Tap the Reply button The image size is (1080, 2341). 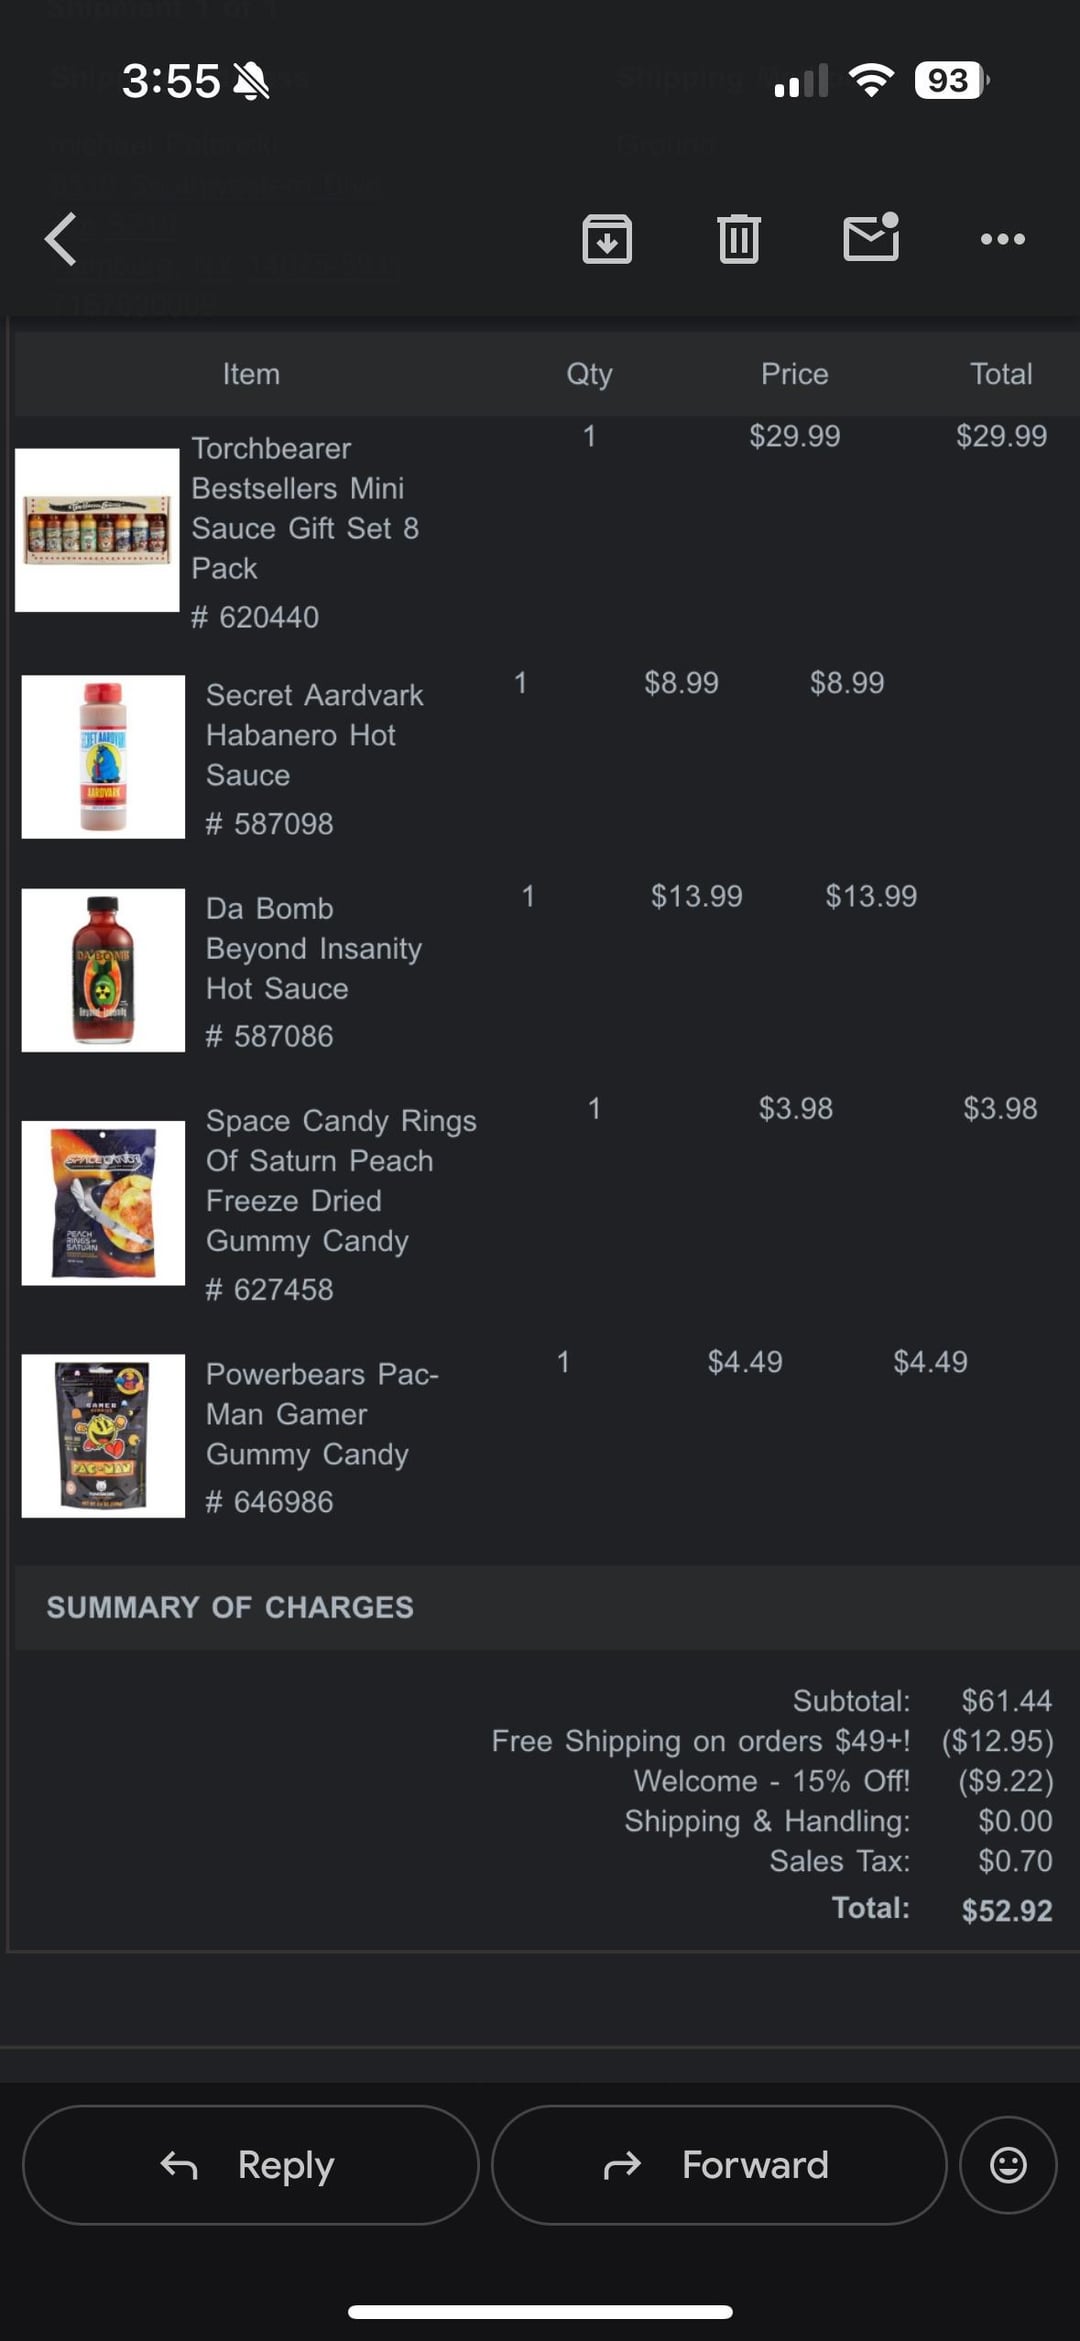(250, 2165)
